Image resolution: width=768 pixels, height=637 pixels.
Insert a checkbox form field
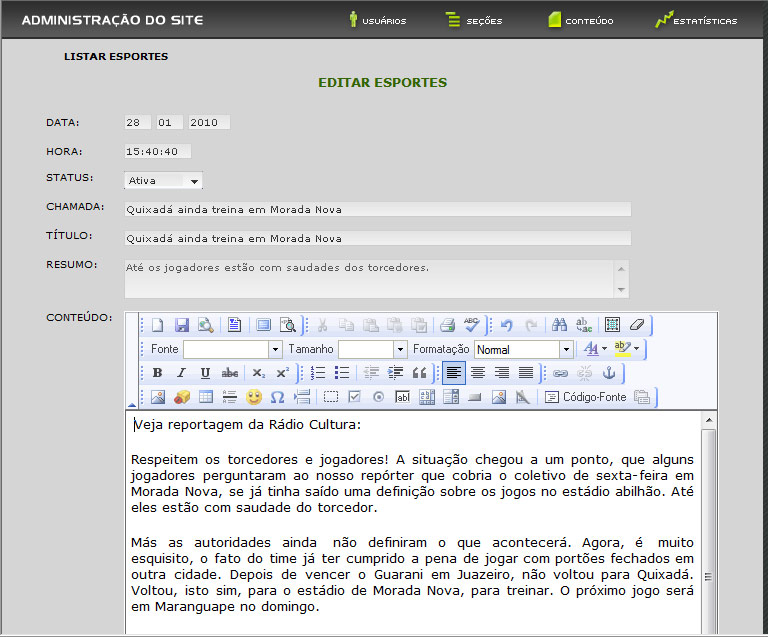click(354, 397)
